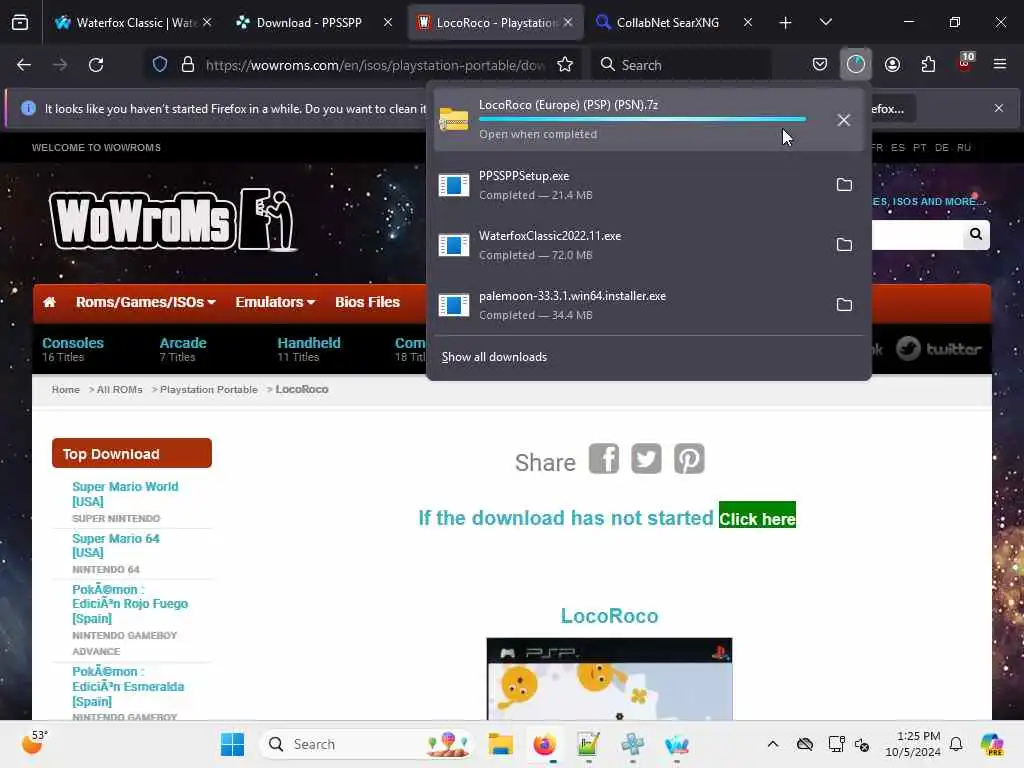Viewport: 1024px width, 768px height.
Task: Open File Explorer from the taskbar
Action: point(501,744)
